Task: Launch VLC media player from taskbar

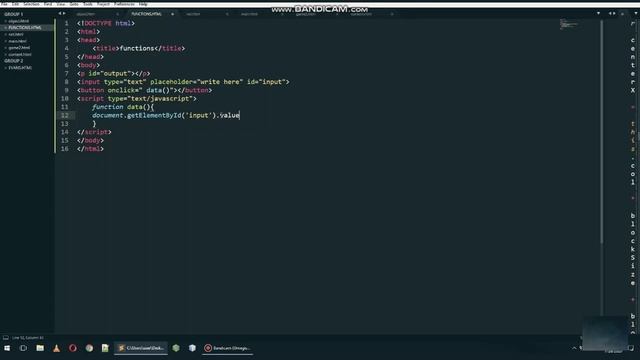Action: point(56,348)
